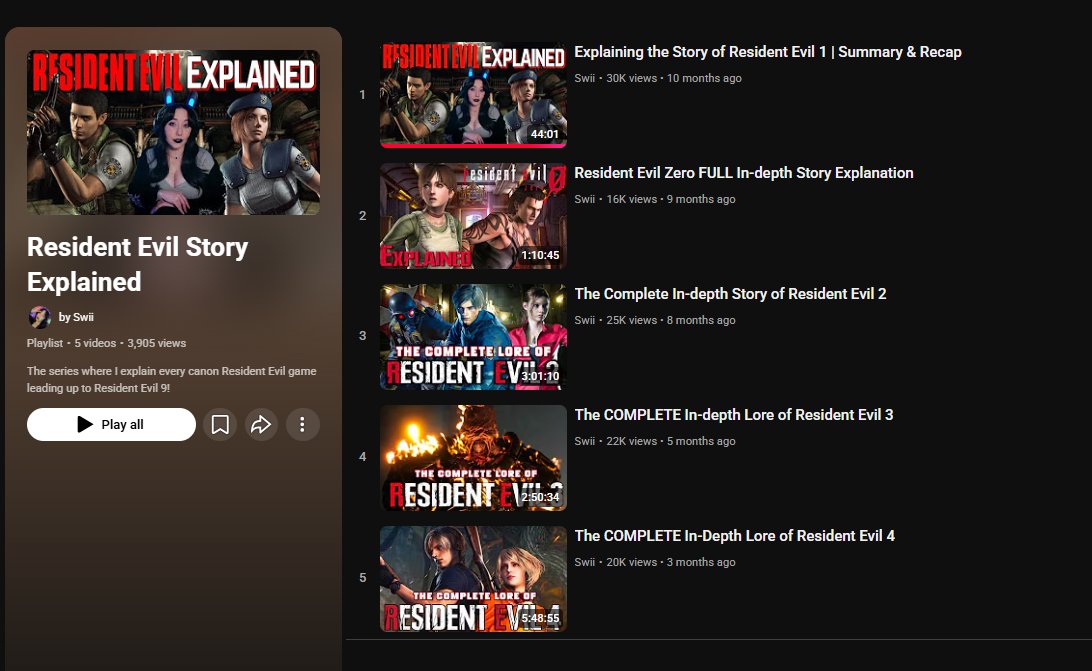Open the Resident Evil 2 lore thumbnail

click(x=474, y=337)
